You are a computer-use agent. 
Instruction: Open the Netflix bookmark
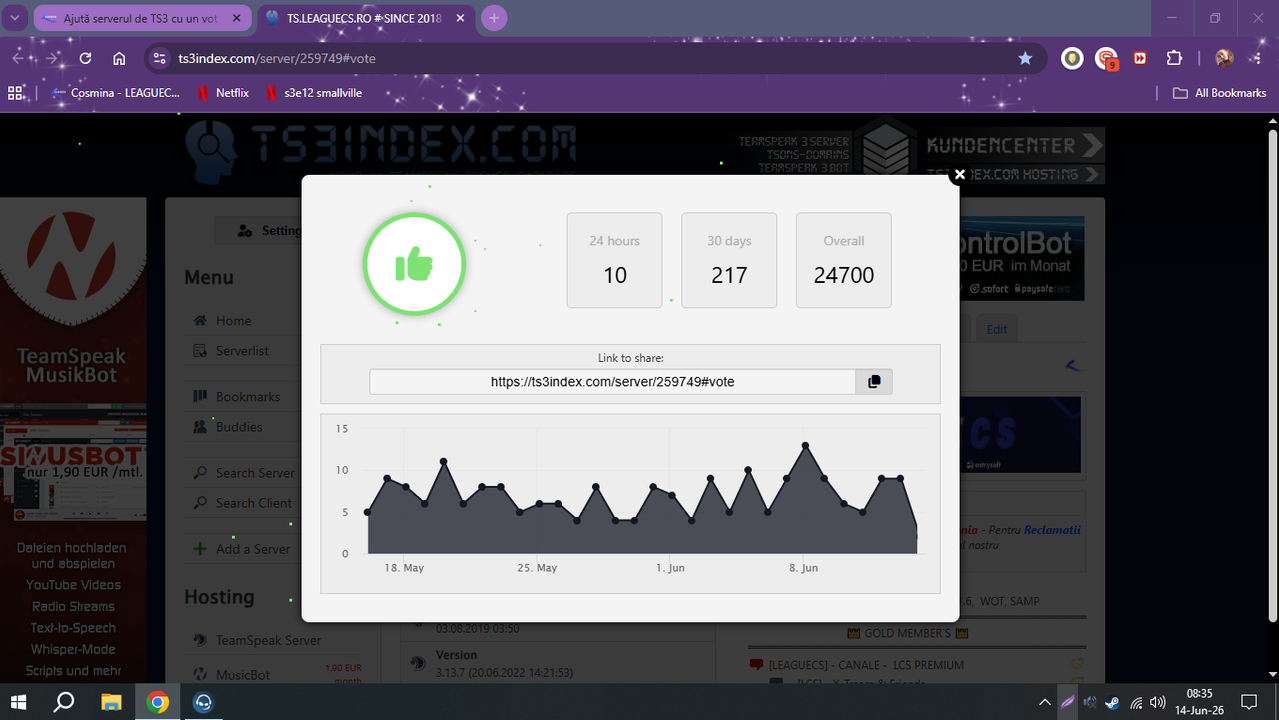[222, 93]
